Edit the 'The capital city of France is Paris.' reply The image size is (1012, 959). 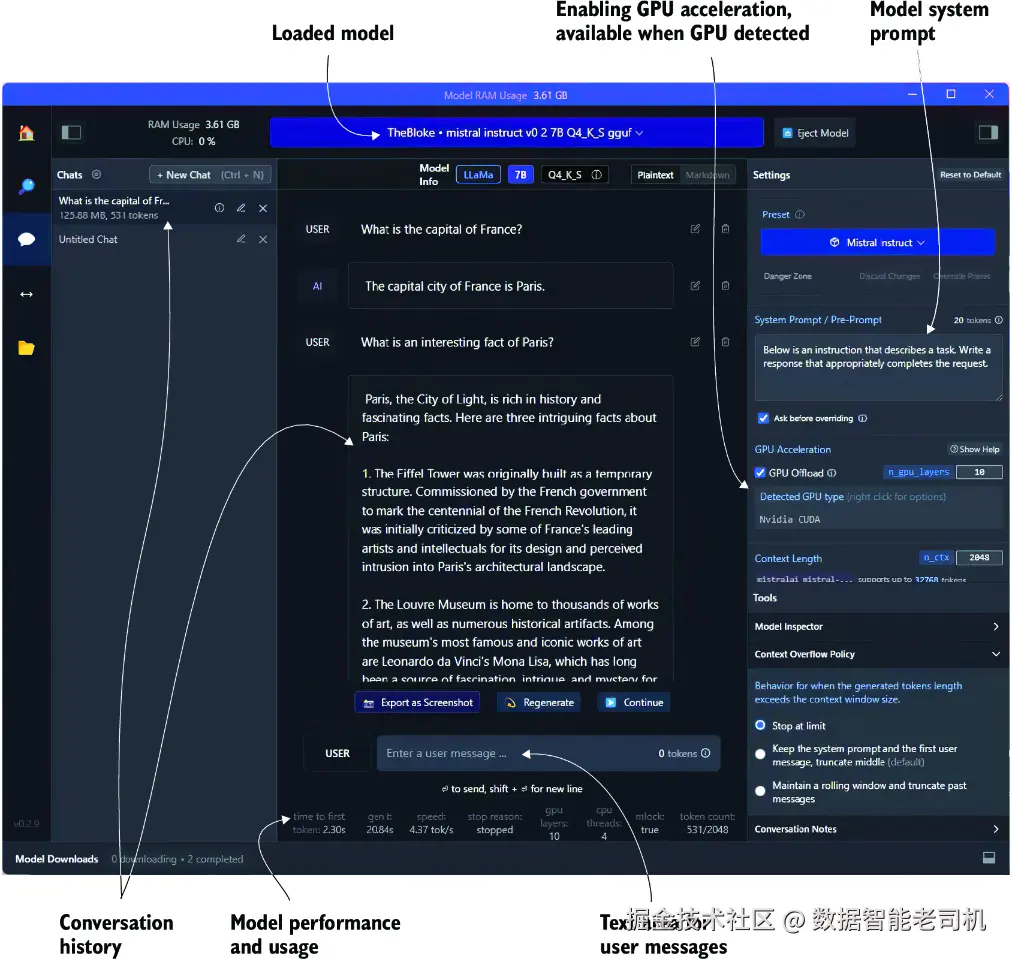tap(695, 285)
